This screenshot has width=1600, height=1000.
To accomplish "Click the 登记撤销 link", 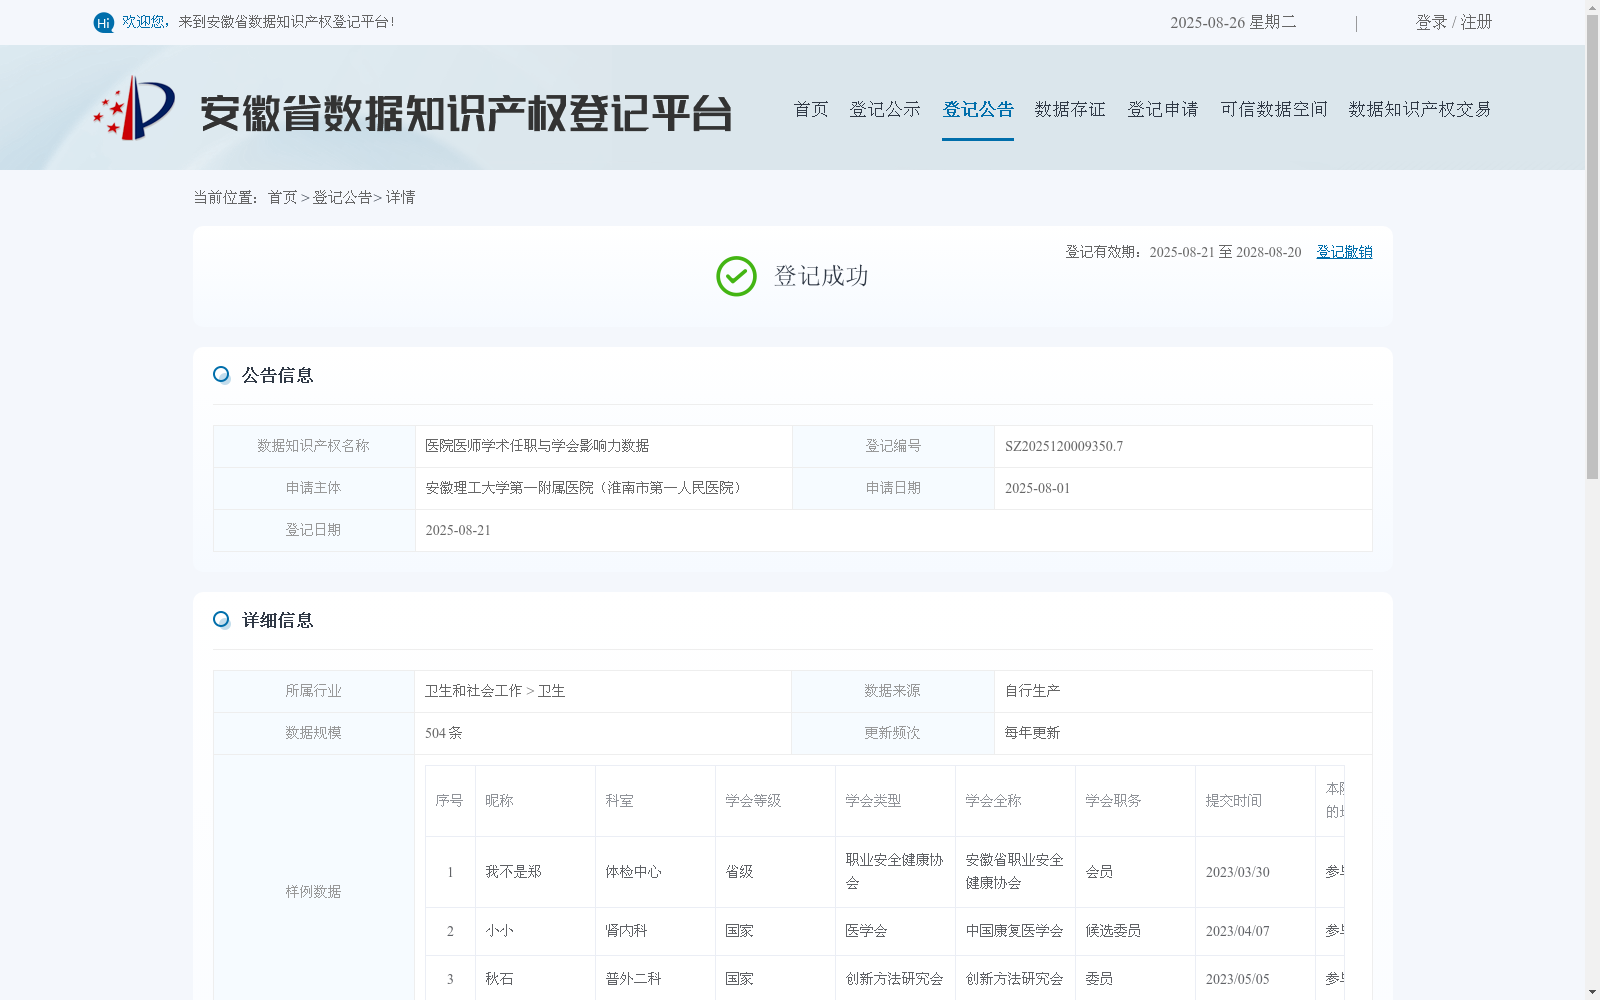I will 1344,252.
